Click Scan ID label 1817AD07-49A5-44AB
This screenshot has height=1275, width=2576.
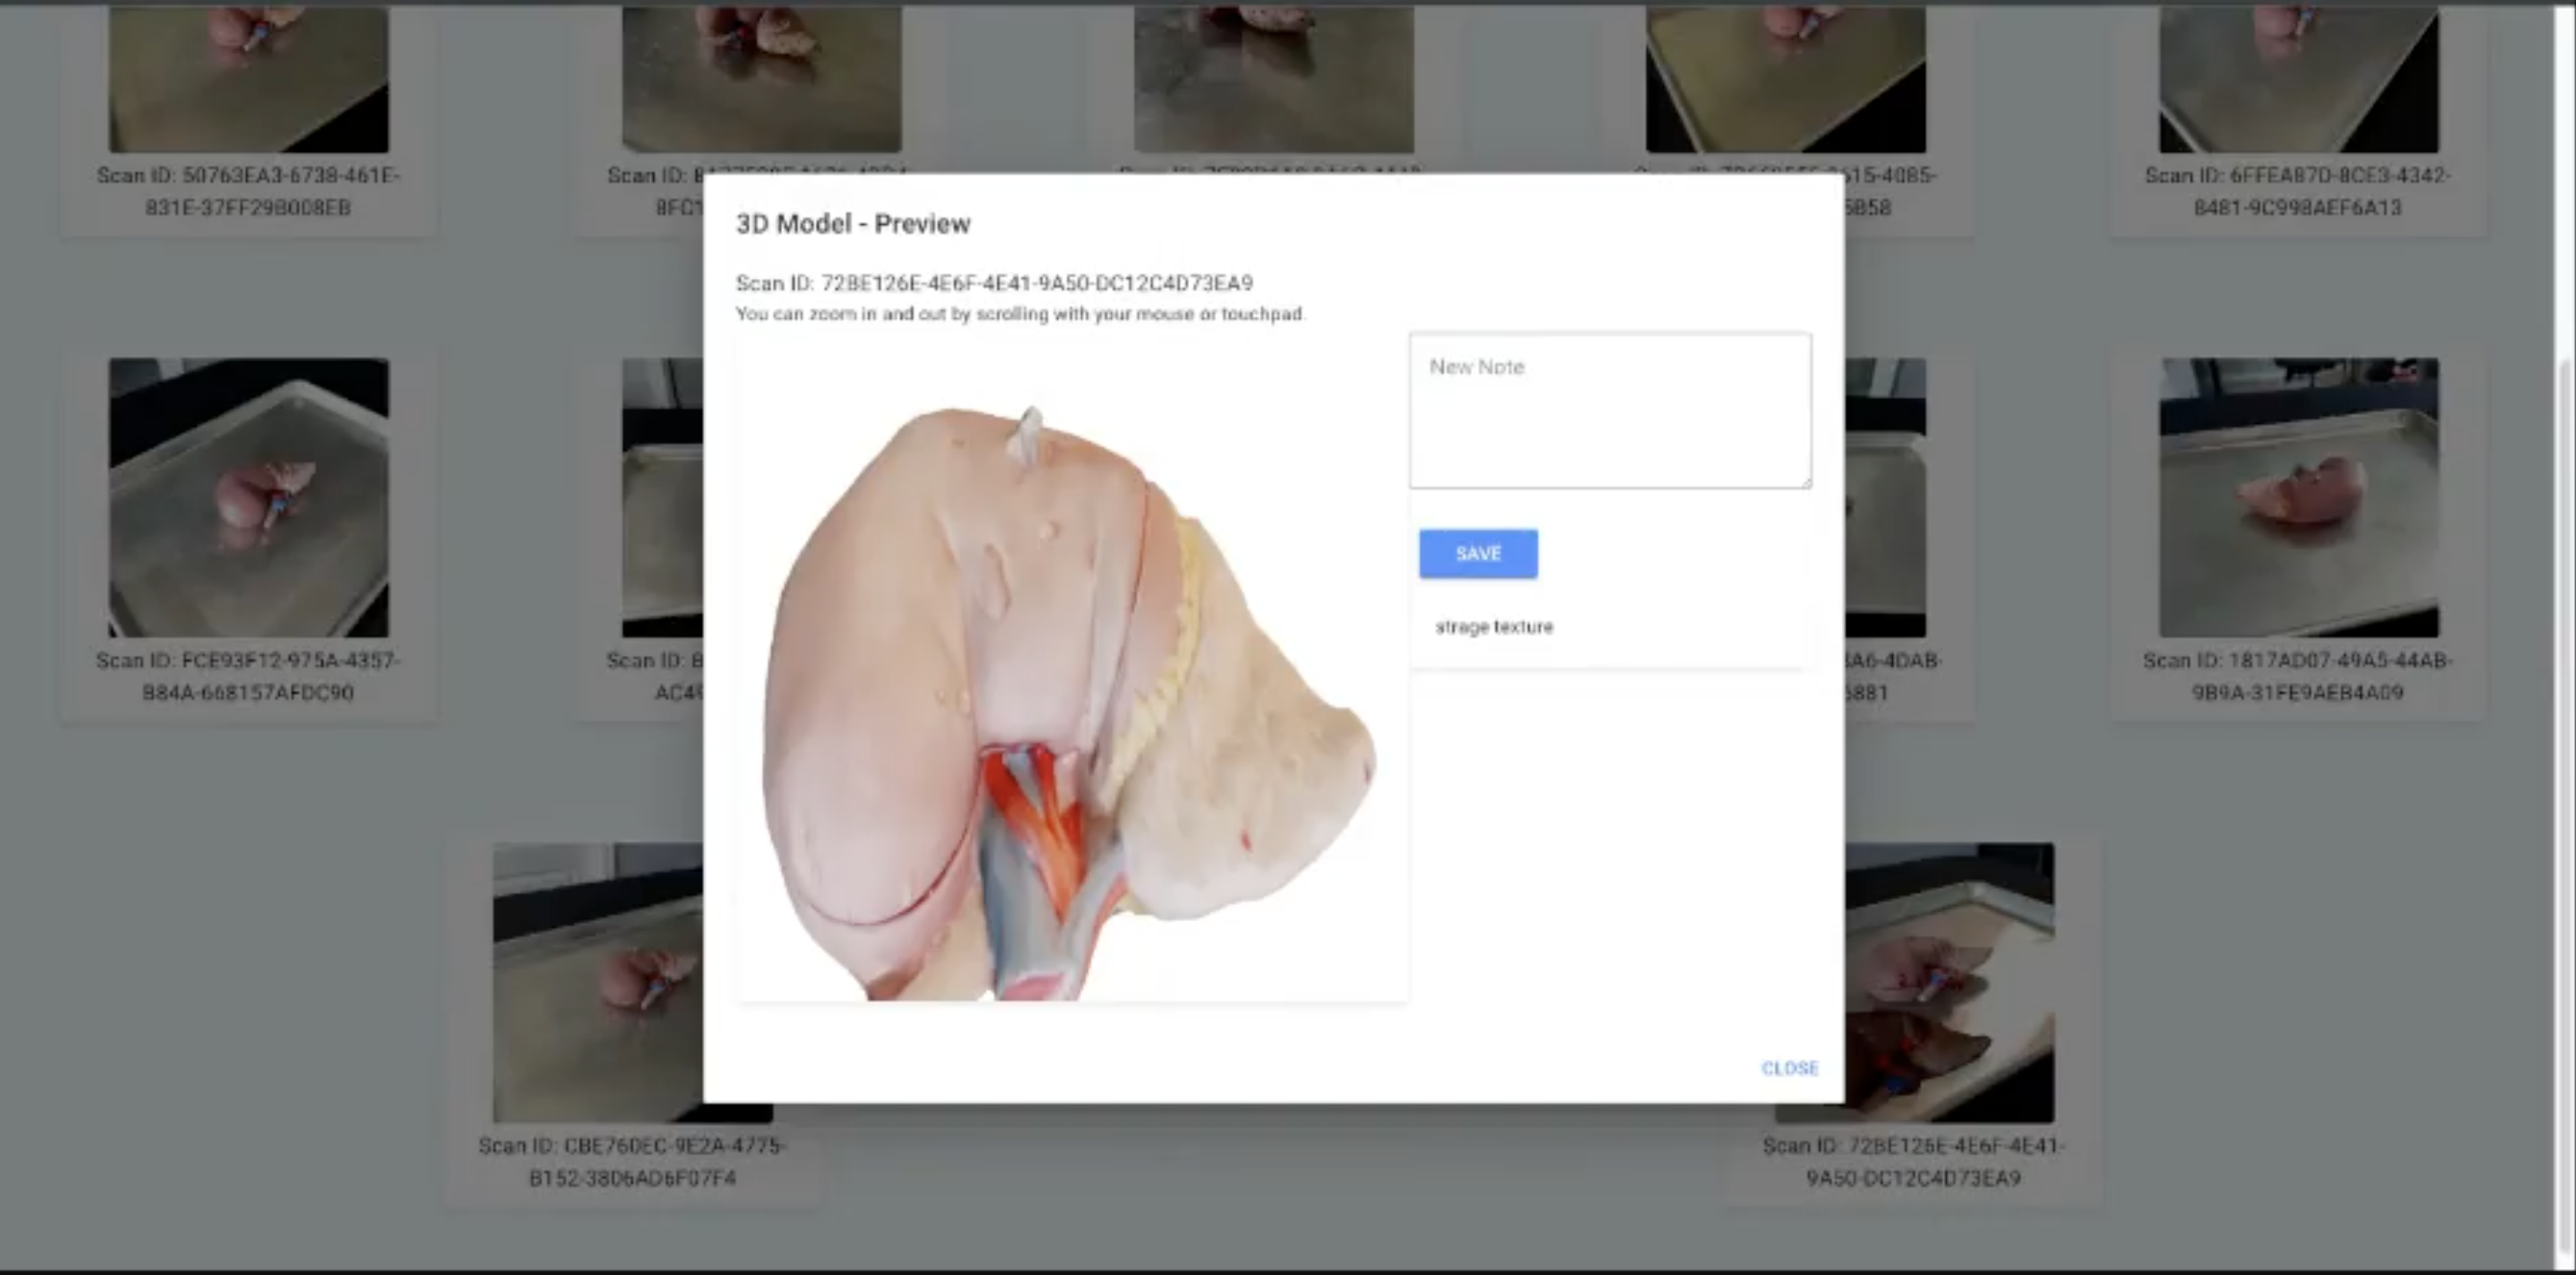[2298, 676]
